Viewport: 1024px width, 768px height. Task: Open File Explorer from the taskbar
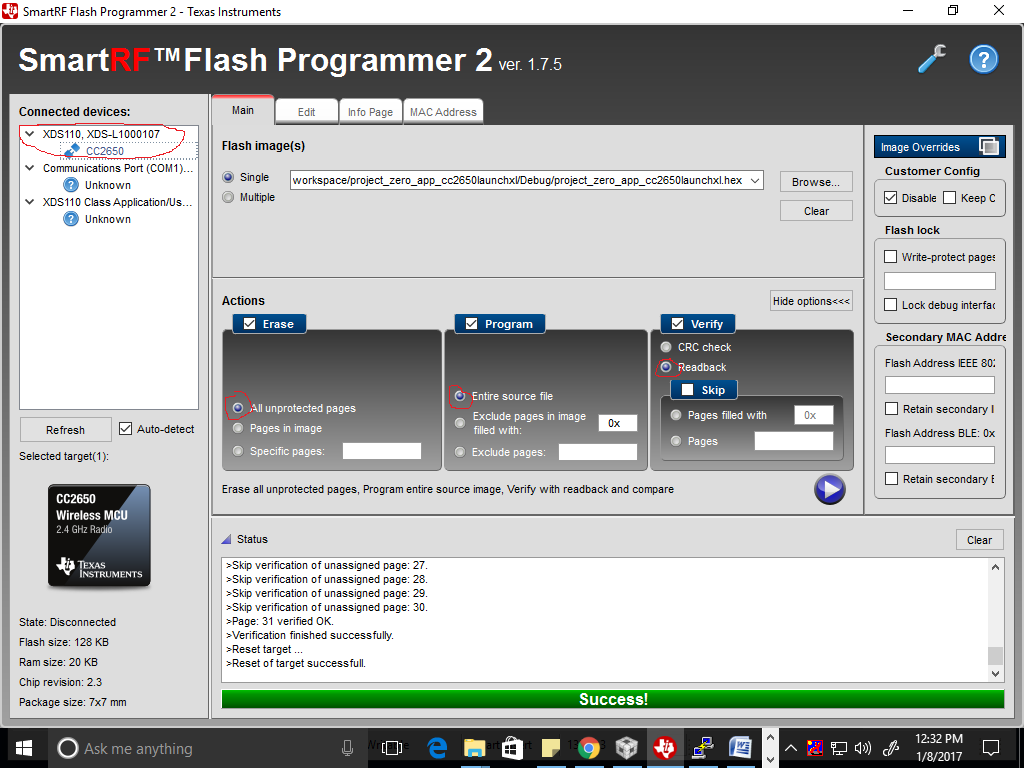pos(475,748)
